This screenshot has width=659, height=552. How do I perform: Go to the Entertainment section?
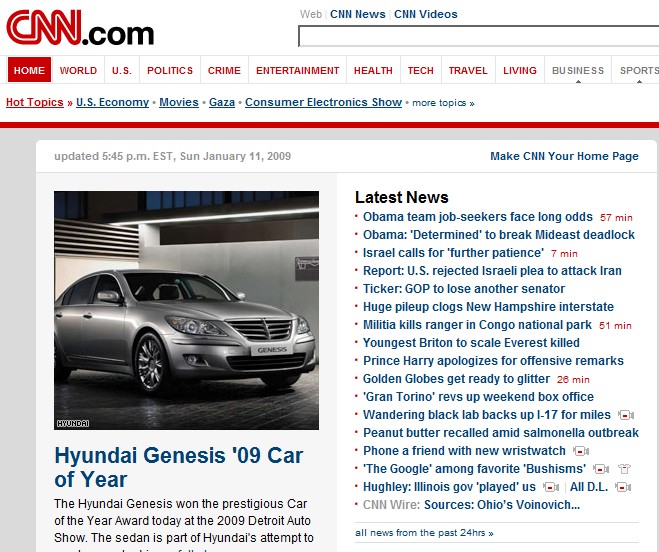click(x=298, y=70)
